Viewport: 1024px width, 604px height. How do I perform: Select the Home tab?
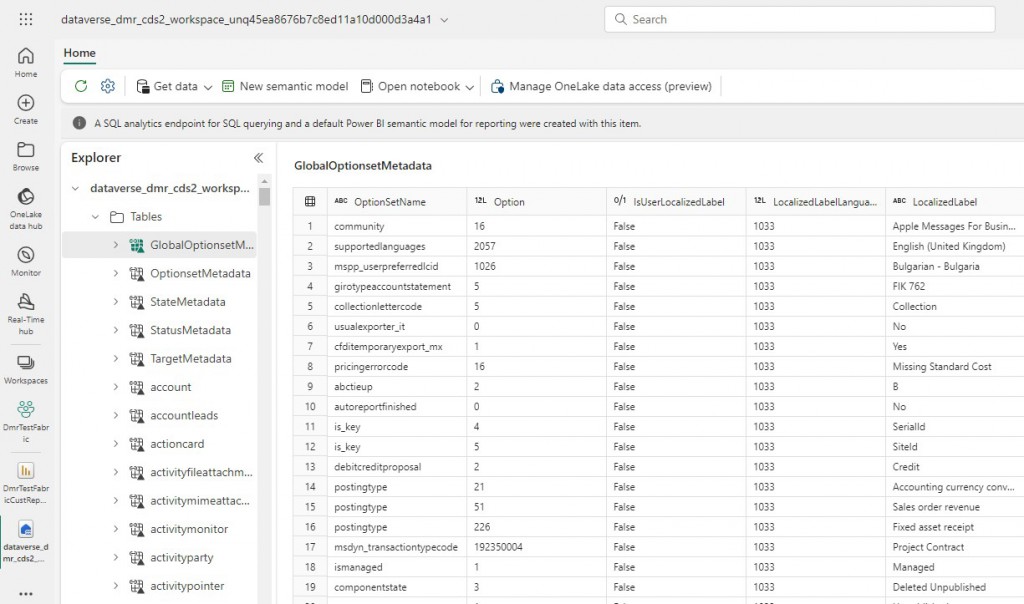click(x=80, y=53)
